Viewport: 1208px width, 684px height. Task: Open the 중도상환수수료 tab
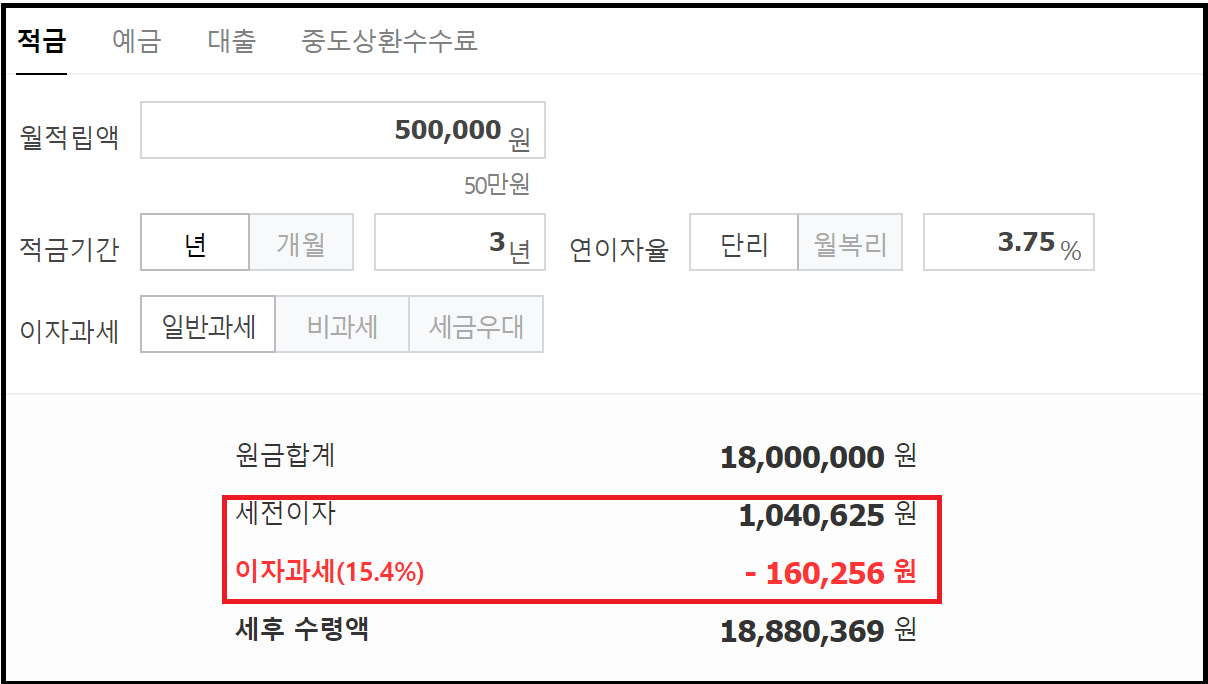(390, 41)
